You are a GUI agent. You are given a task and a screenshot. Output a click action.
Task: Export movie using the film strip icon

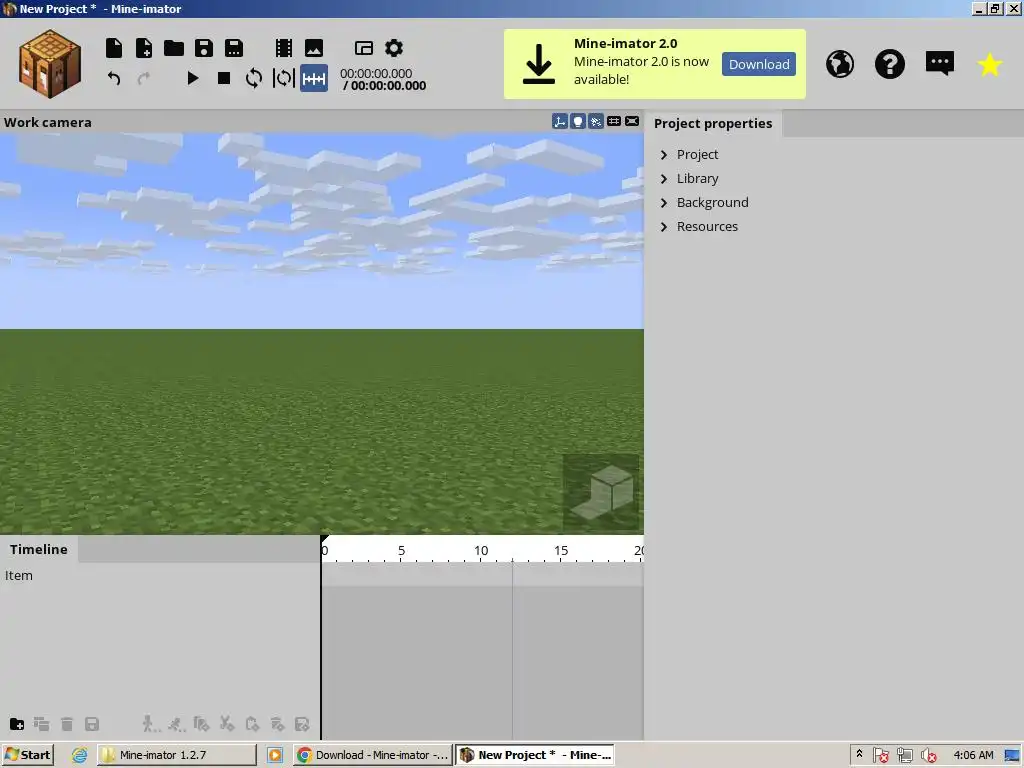point(283,48)
